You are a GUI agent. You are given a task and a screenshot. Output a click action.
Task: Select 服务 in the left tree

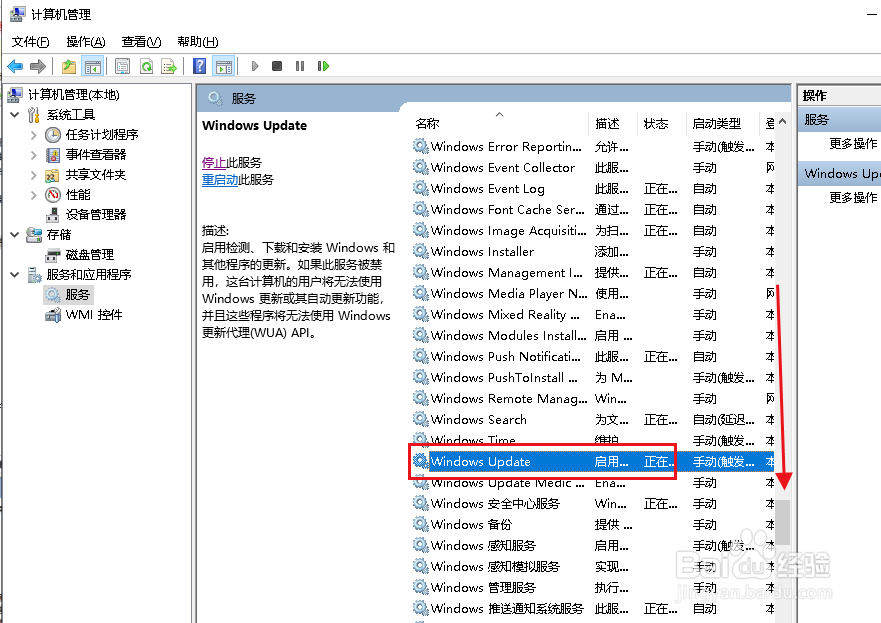pos(77,294)
